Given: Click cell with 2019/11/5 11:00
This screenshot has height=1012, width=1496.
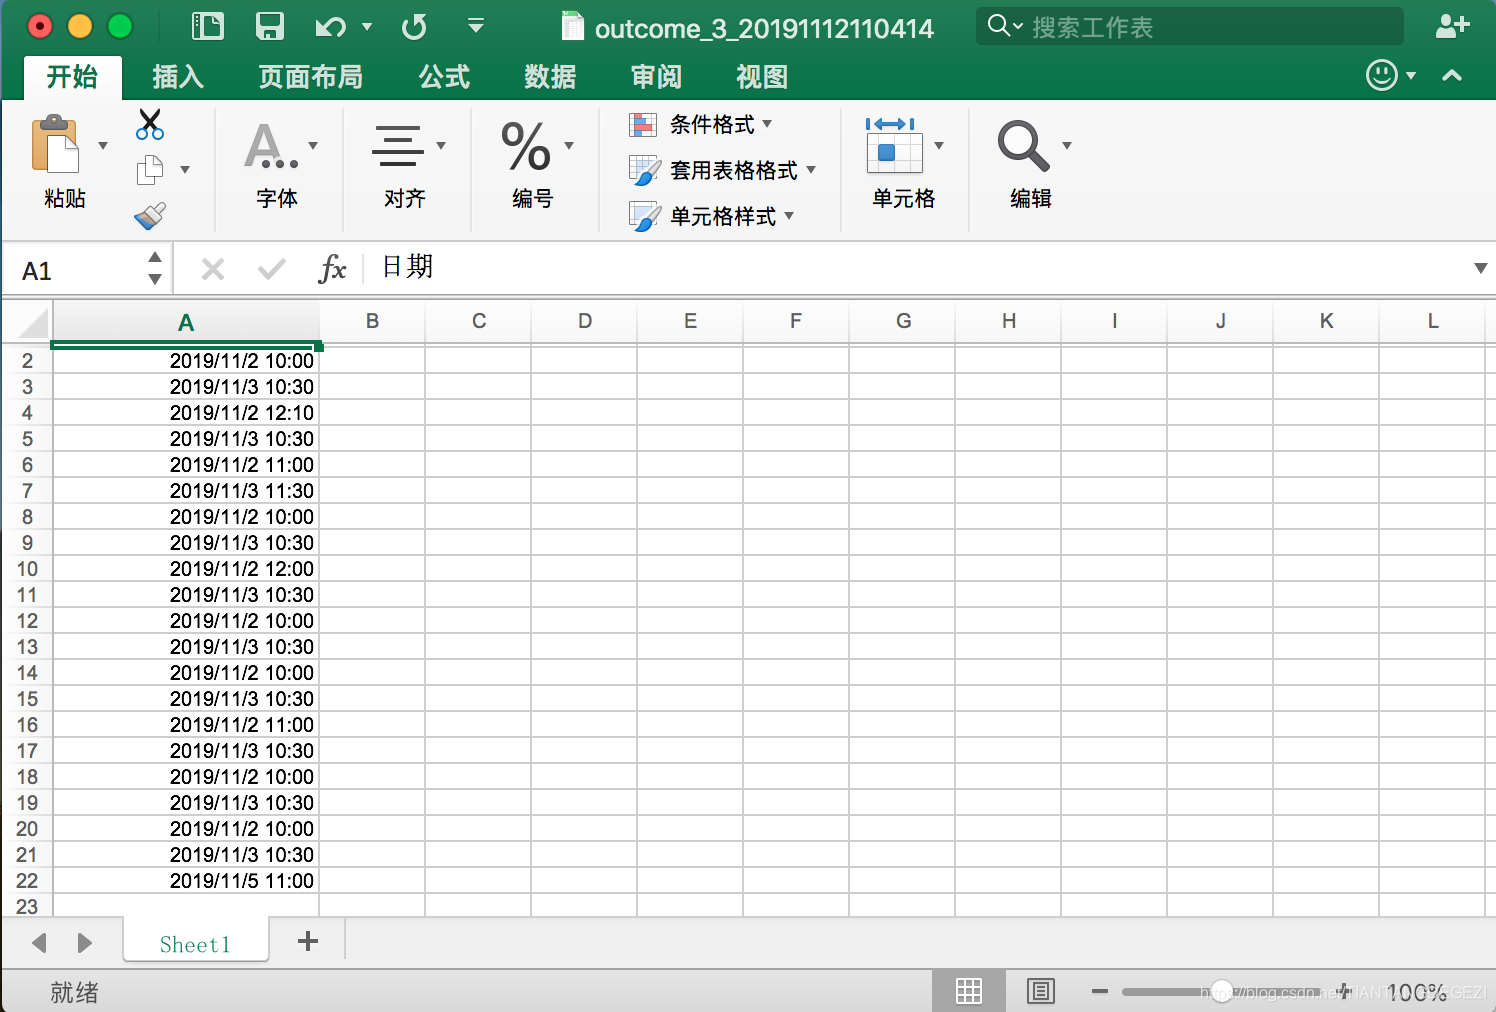Looking at the screenshot, I should tap(186, 881).
